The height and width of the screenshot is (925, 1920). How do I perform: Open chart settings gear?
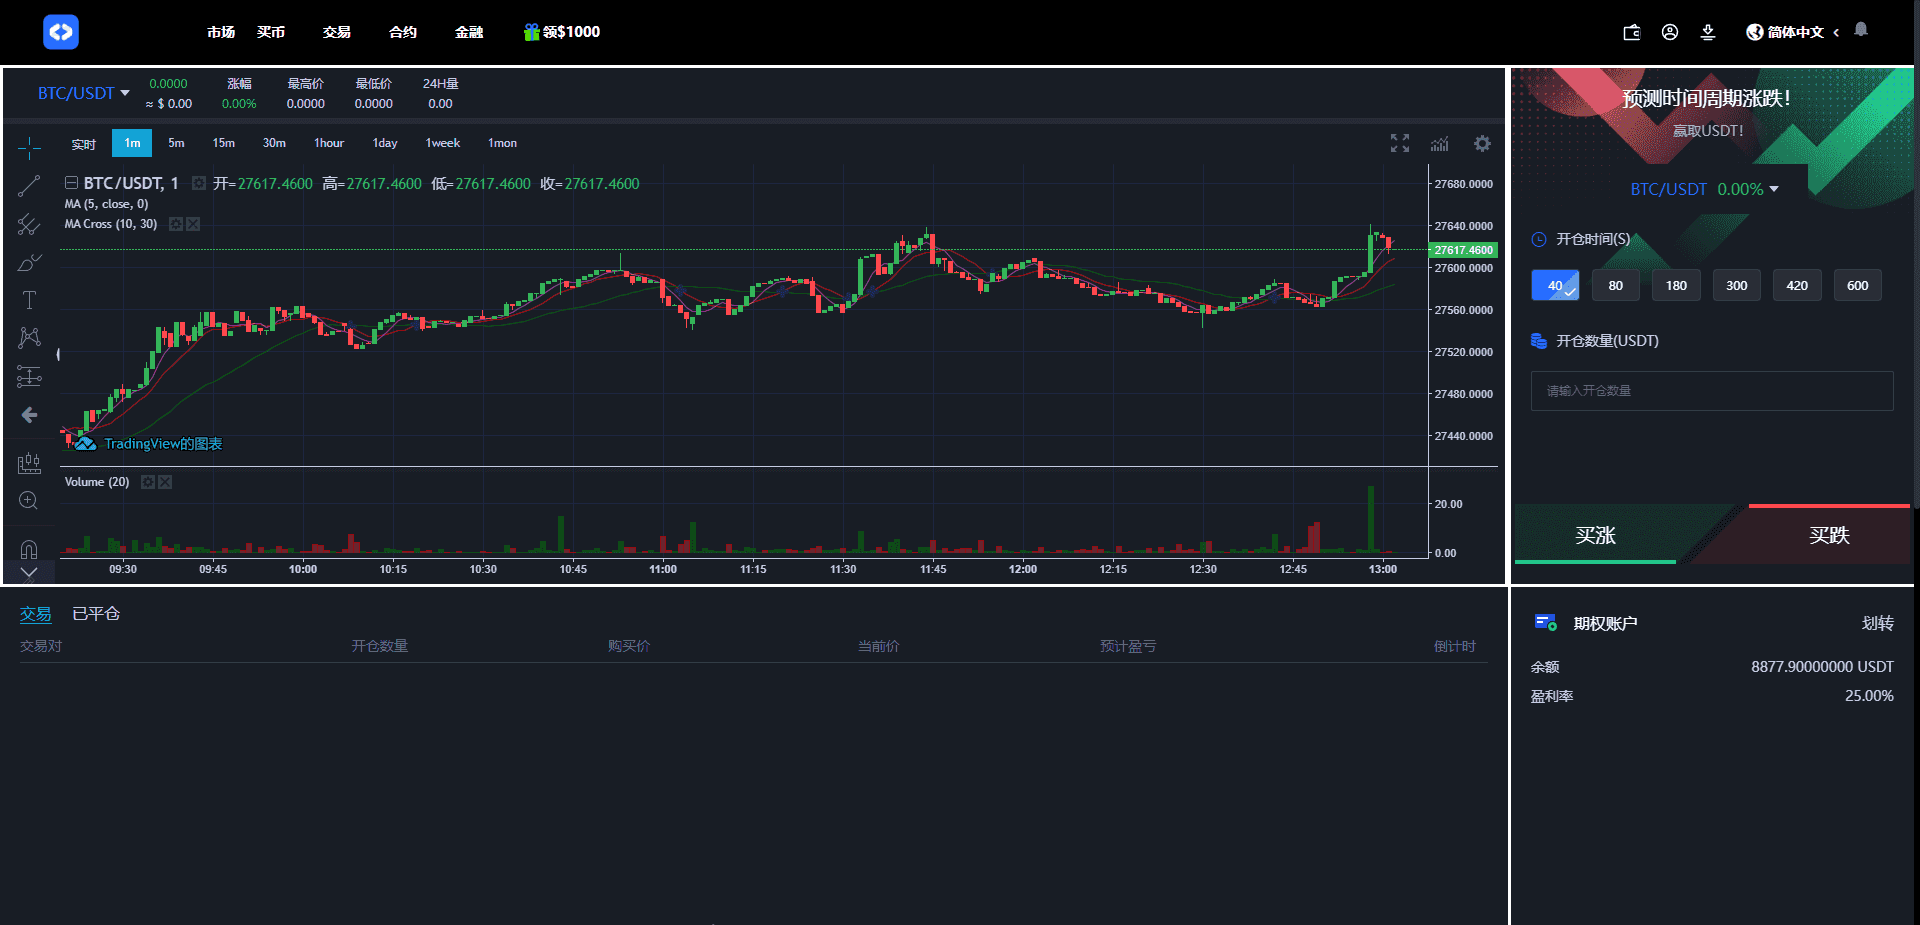pyautogui.click(x=1482, y=144)
